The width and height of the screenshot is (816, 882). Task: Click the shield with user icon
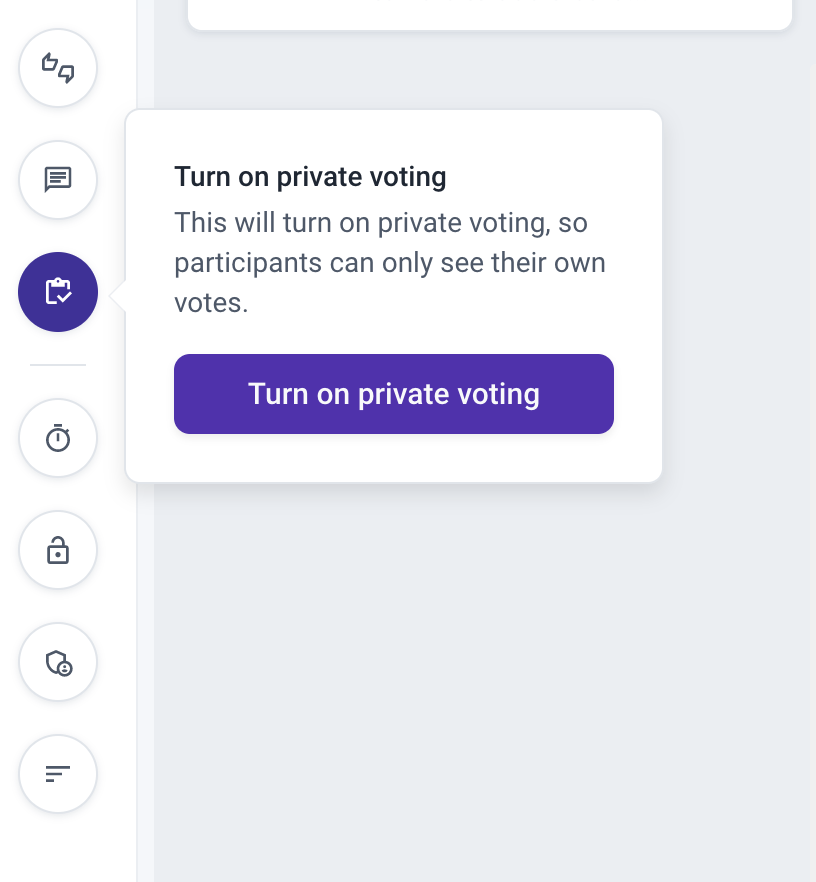tap(58, 662)
